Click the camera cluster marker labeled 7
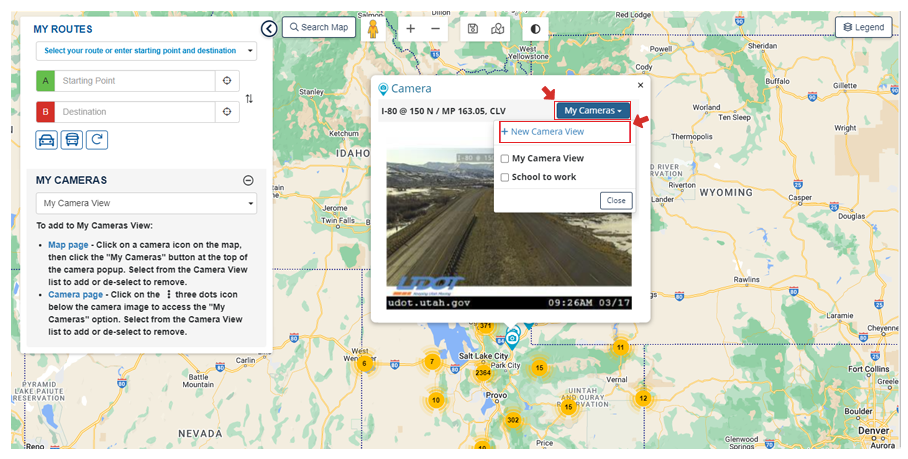The width and height of the screenshot is (908, 459). tap(431, 362)
